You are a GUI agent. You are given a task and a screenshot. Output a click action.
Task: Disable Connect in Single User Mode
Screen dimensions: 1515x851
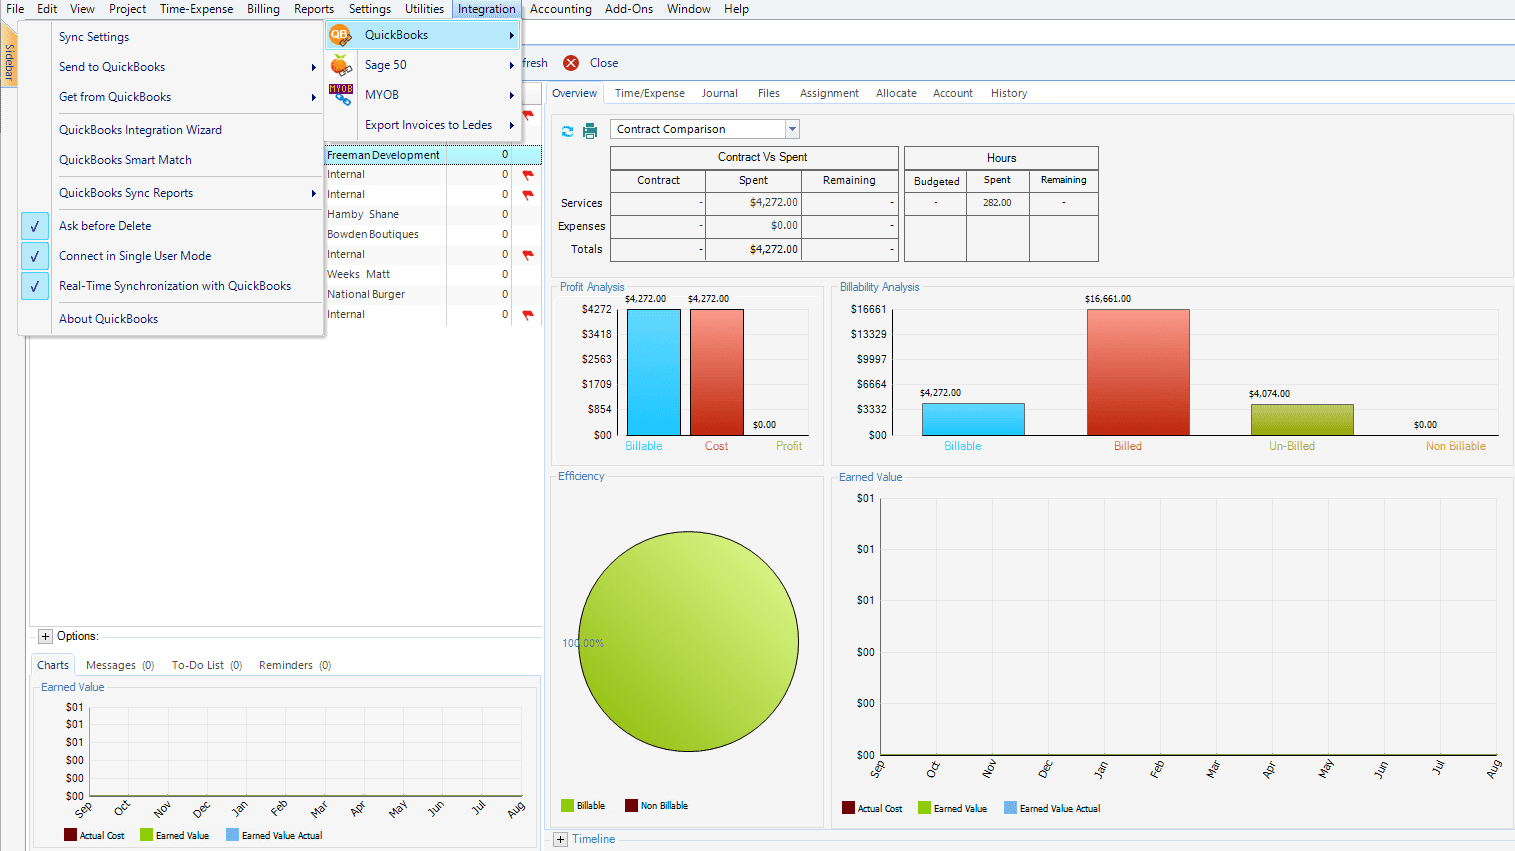[35, 255]
